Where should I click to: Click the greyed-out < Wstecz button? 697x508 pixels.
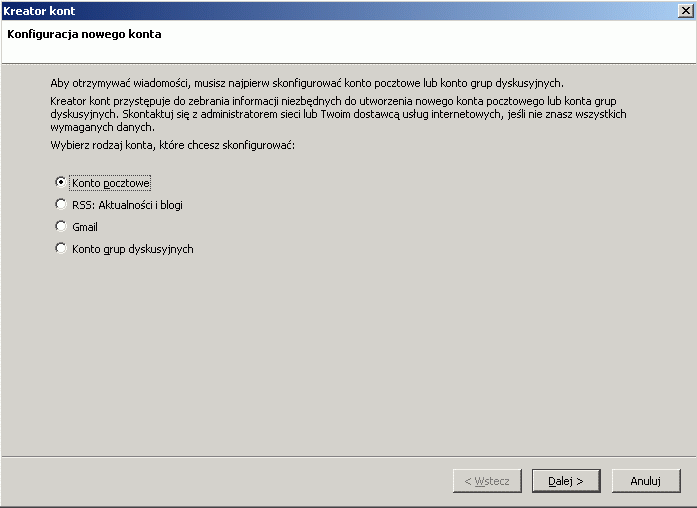[487, 481]
